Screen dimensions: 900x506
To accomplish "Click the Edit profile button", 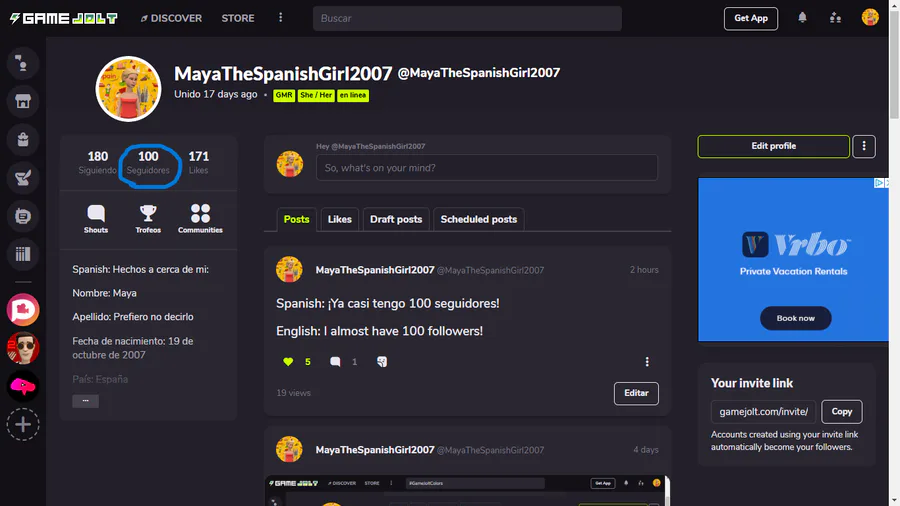I will click(774, 146).
